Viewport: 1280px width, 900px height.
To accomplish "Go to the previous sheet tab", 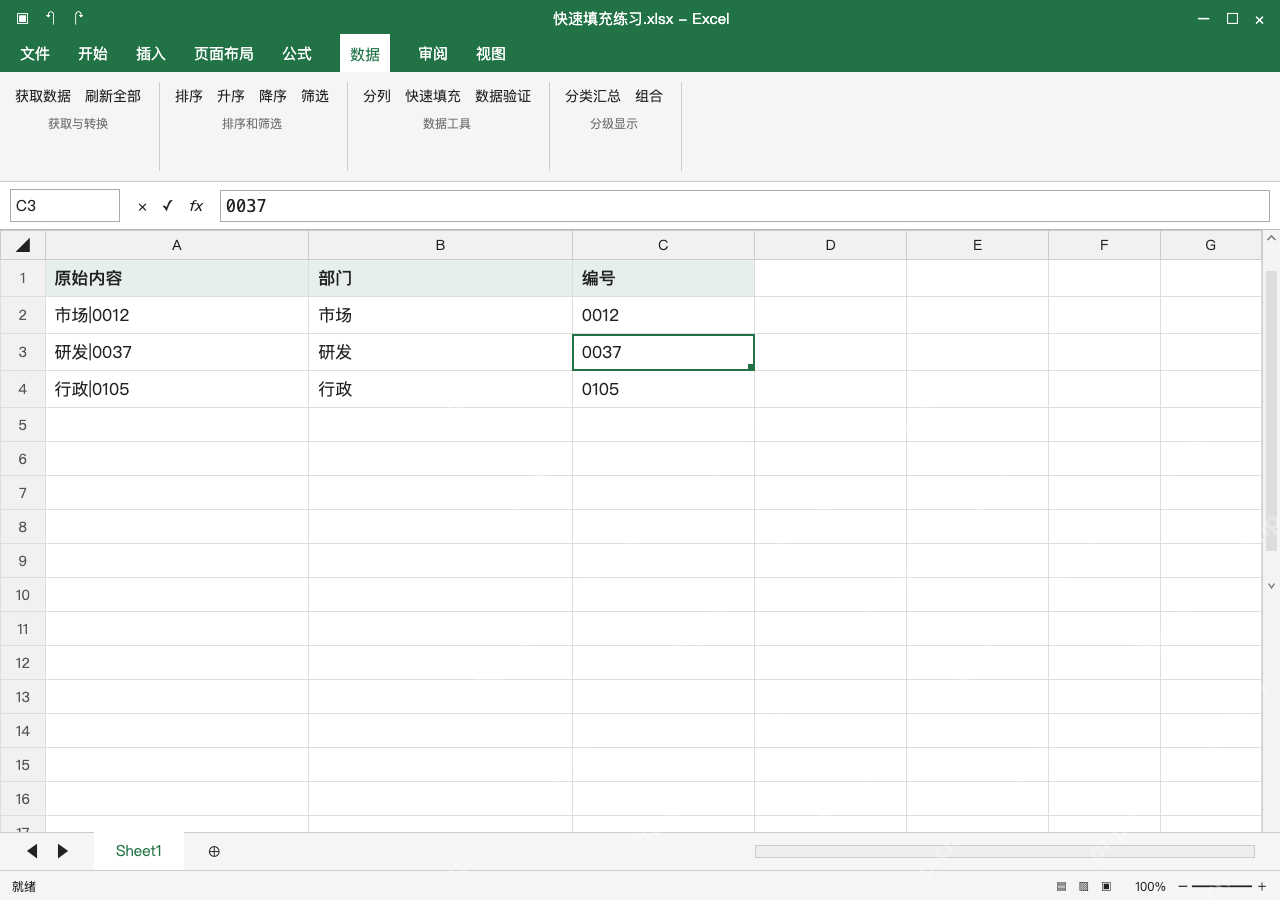I will point(32,851).
